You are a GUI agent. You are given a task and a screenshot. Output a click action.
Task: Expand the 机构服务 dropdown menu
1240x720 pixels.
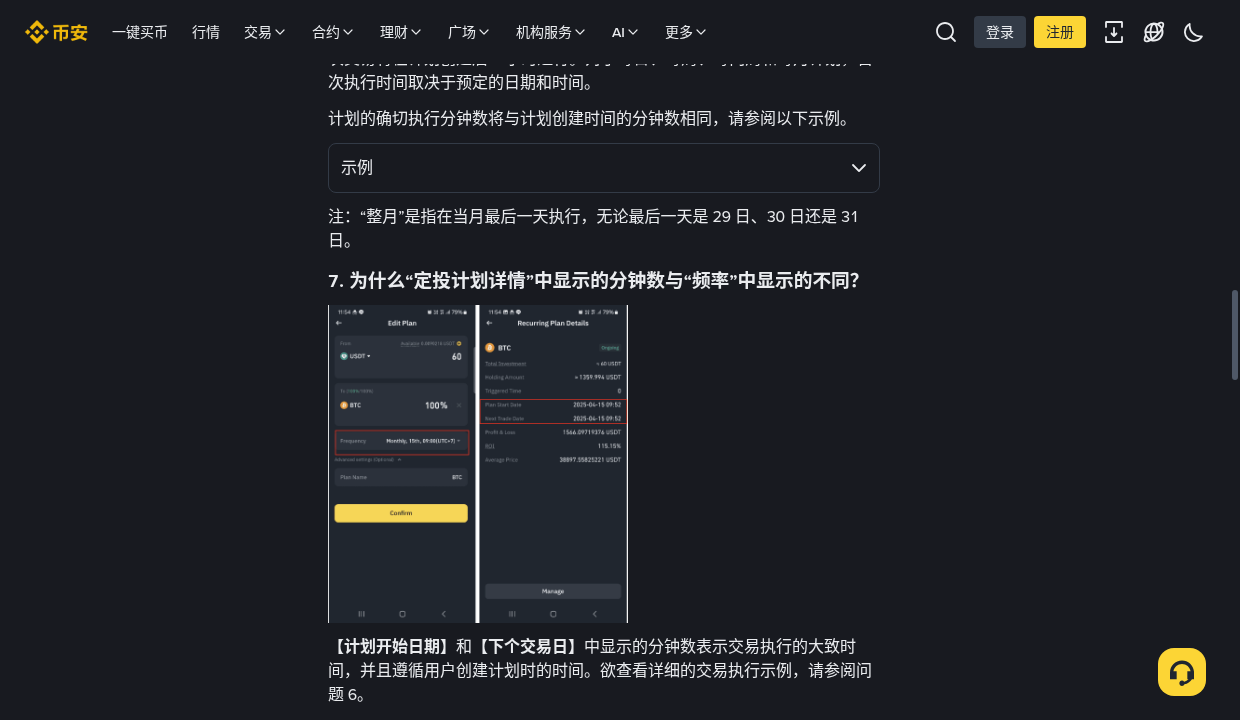click(x=551, y=32)
